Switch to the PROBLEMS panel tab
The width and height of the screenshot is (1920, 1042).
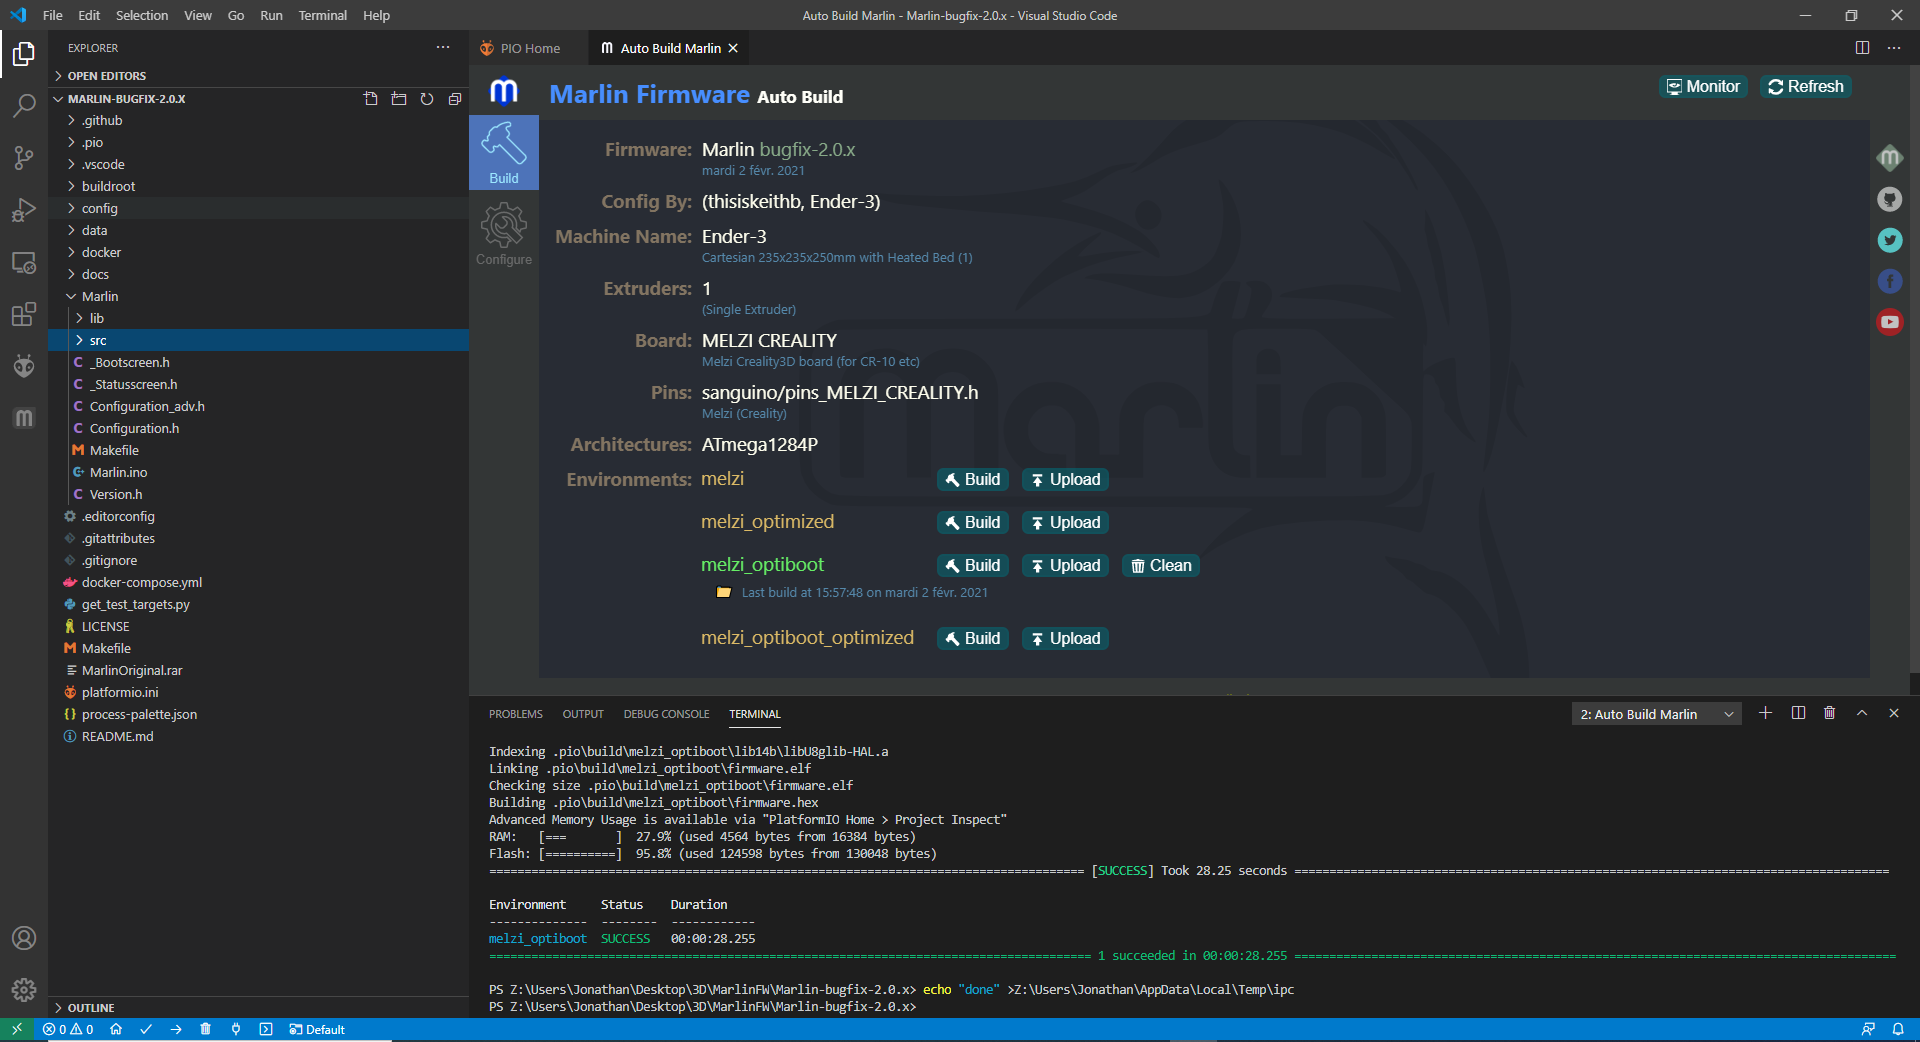point(516,714)
